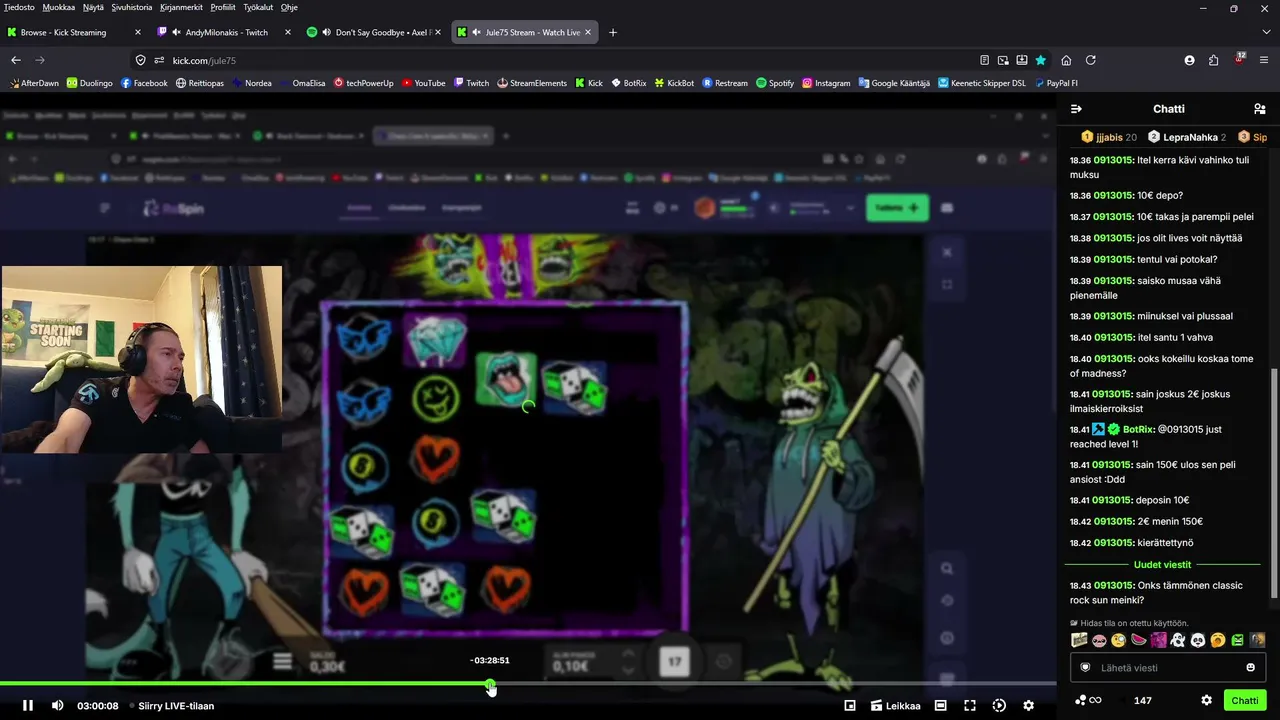
Task: Click the streamer webcam overlay
Action: (141, 359)
